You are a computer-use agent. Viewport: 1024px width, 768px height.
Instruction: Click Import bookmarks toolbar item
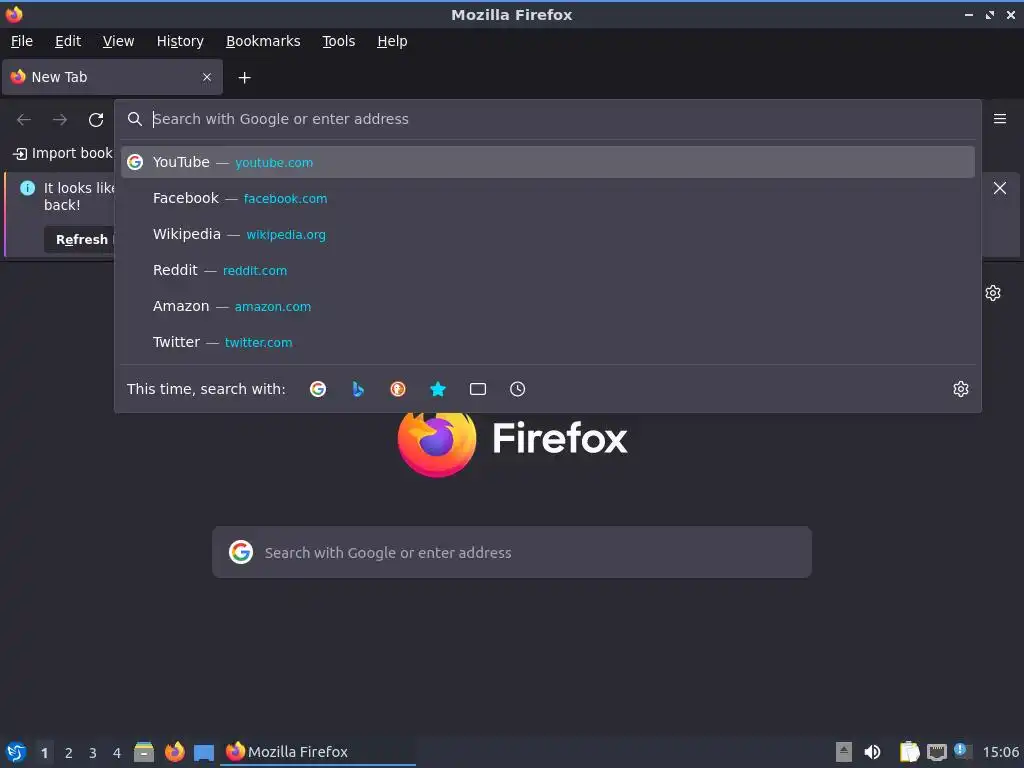(x=63, y=153)
